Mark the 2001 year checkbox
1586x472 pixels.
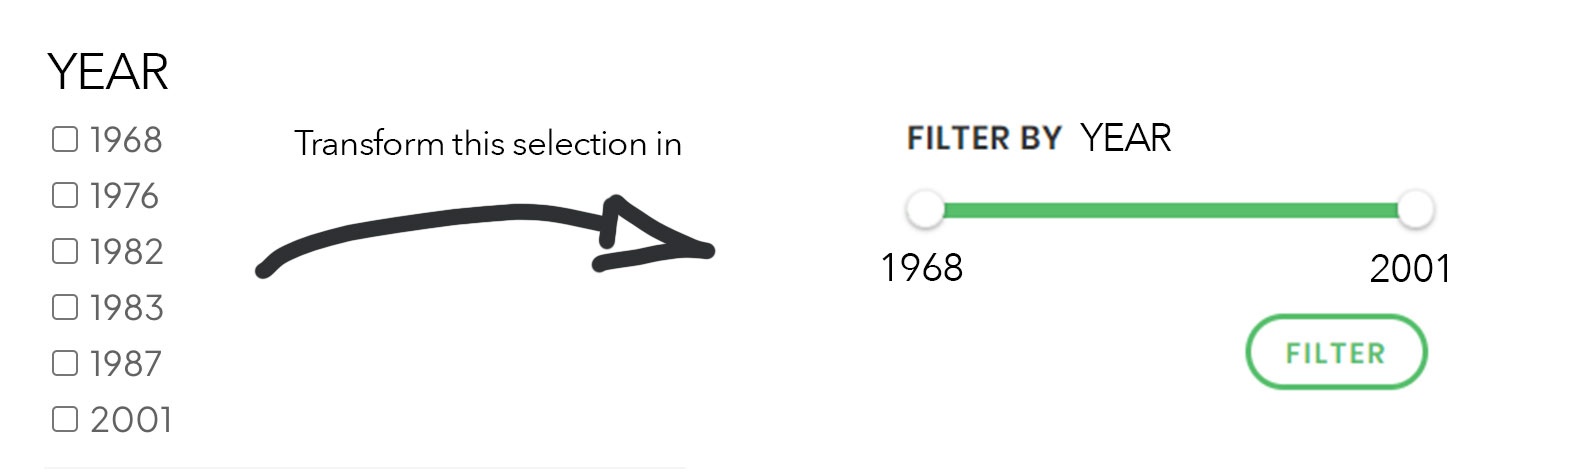coord(65,419)
